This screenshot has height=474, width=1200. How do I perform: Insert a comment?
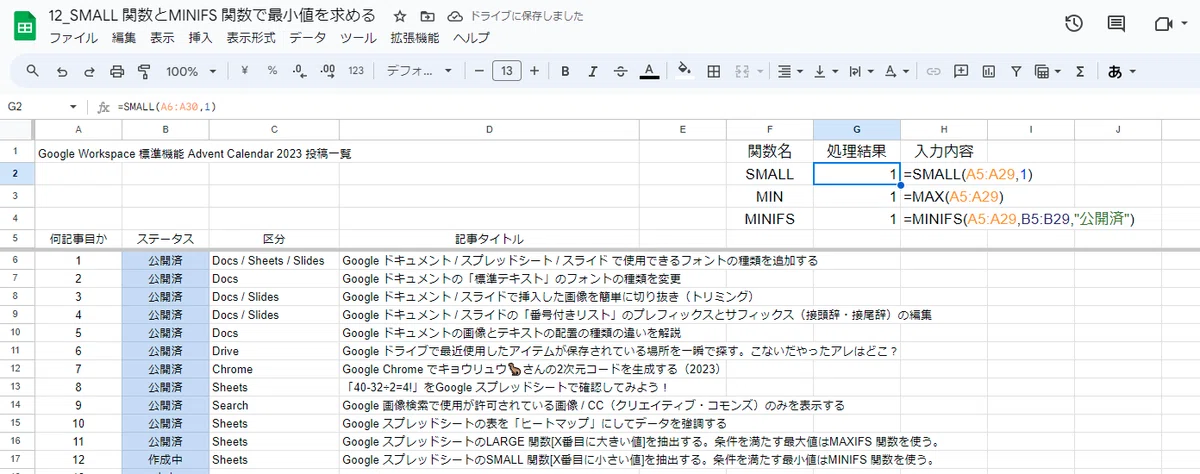[961, 71]
